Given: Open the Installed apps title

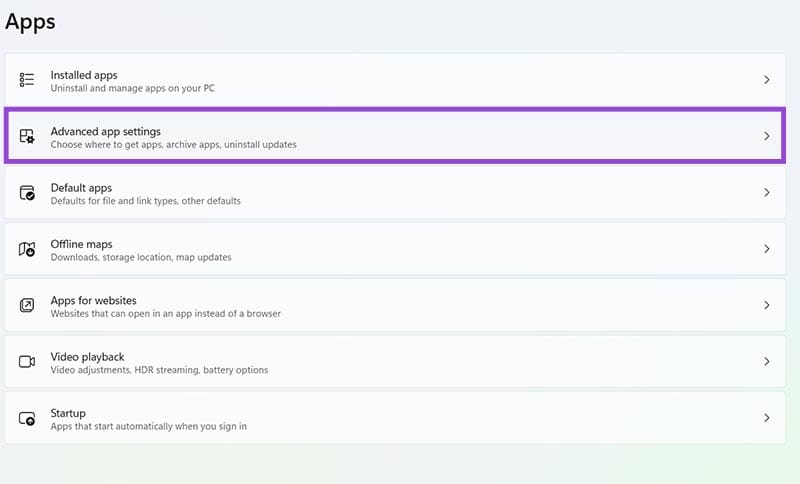Looking at the screenshot, I should [84, 75].
